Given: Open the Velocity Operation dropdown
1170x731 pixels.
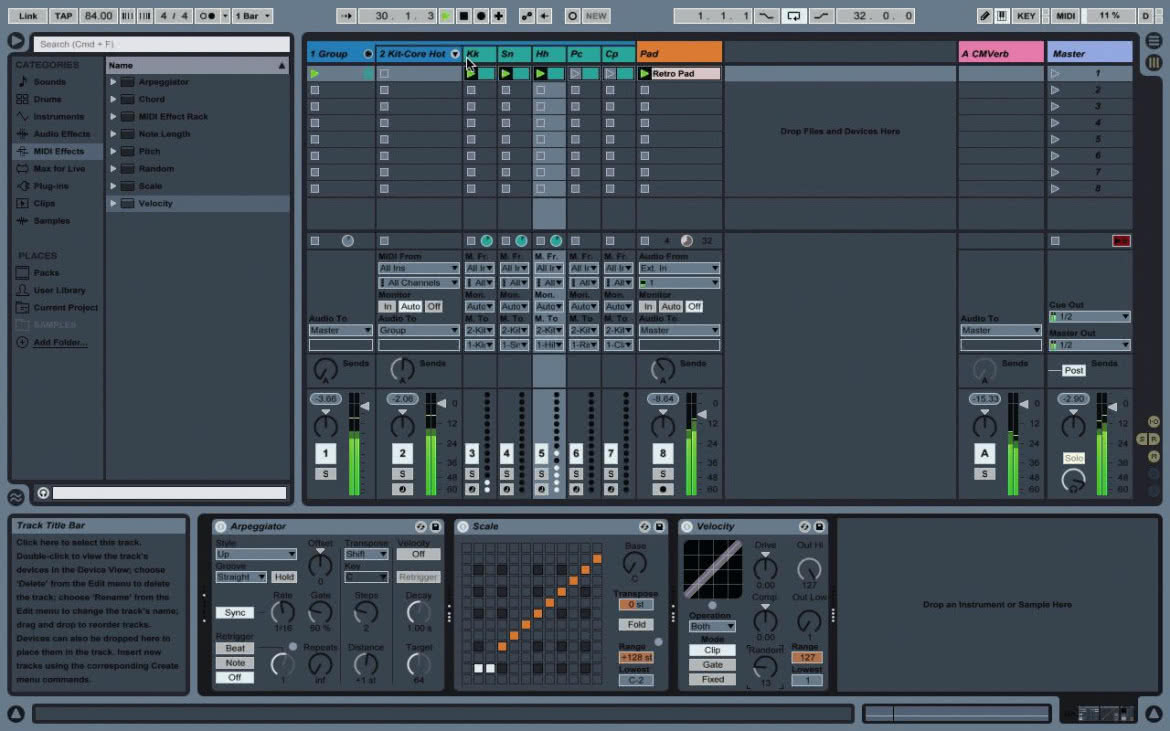Looking at the screenshot, I should click(x=712, y=626).
